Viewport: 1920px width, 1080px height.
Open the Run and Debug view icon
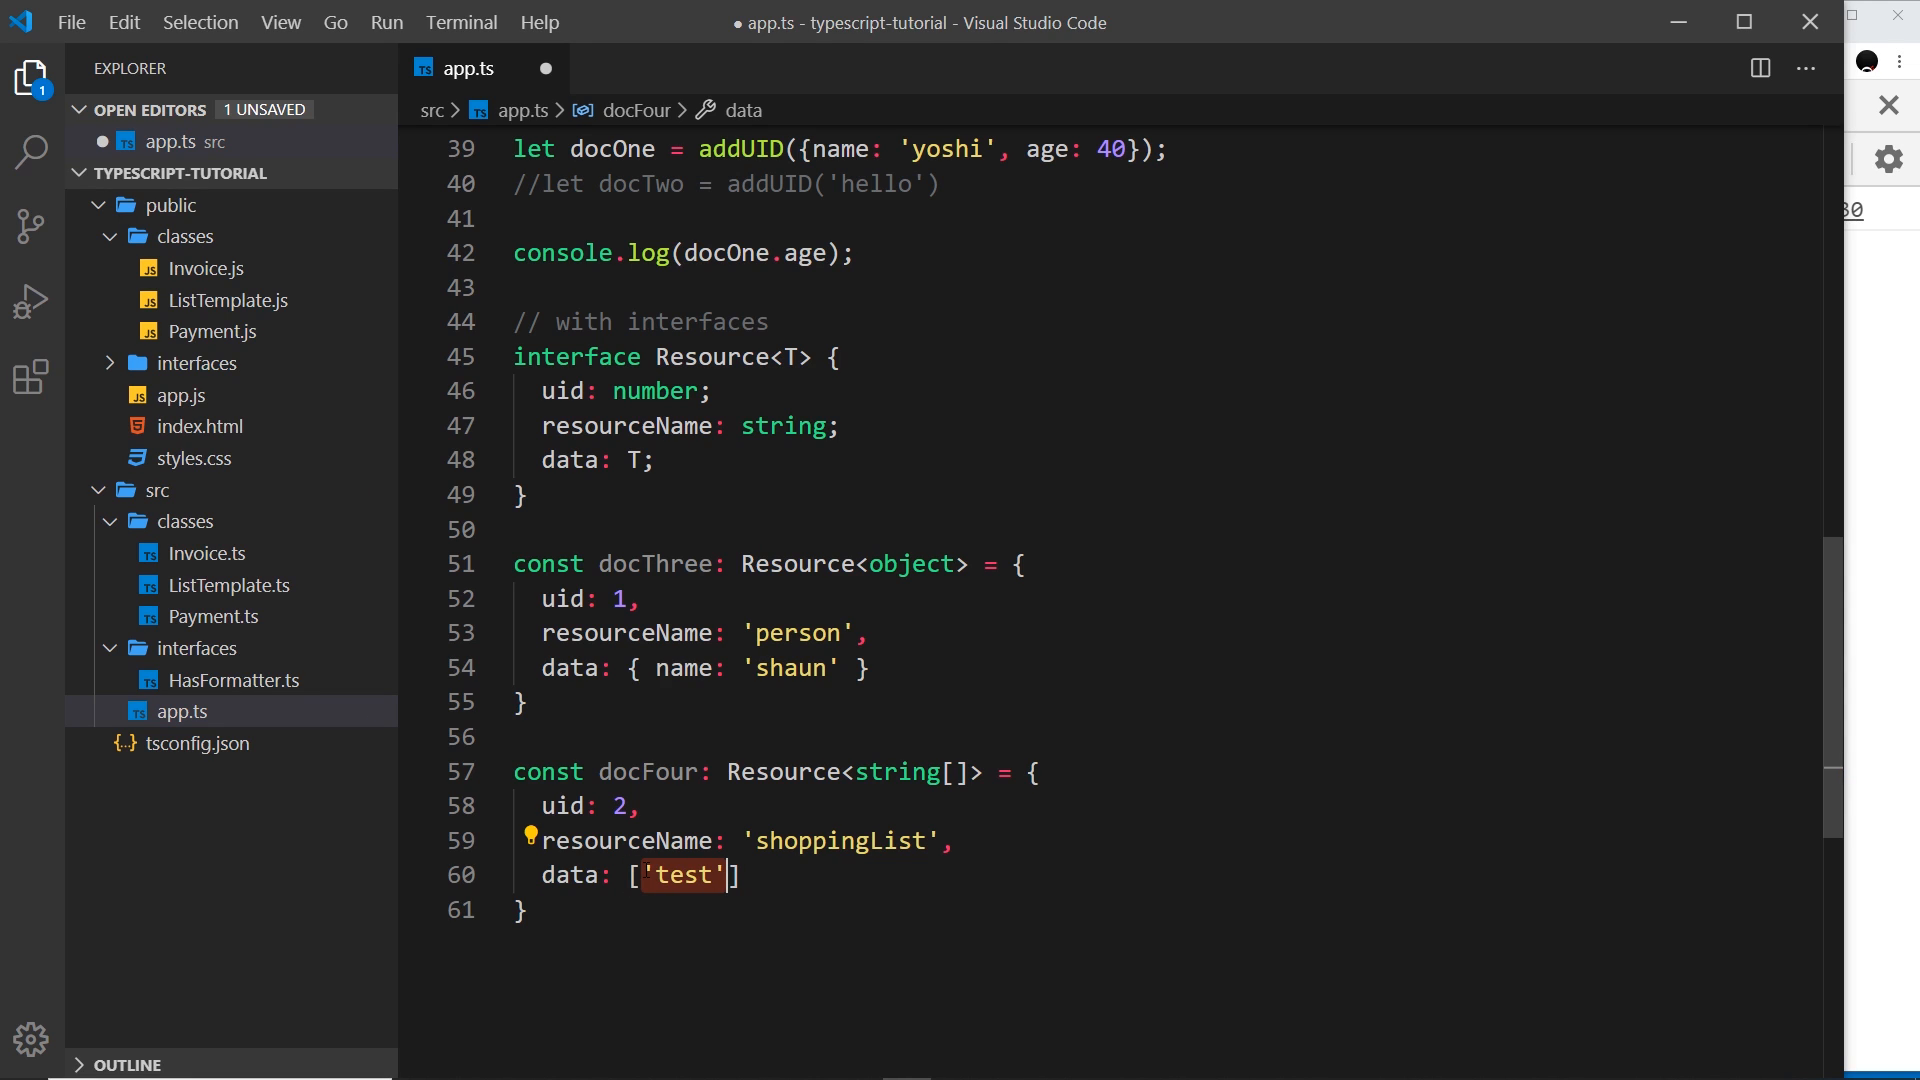point(32,301)
